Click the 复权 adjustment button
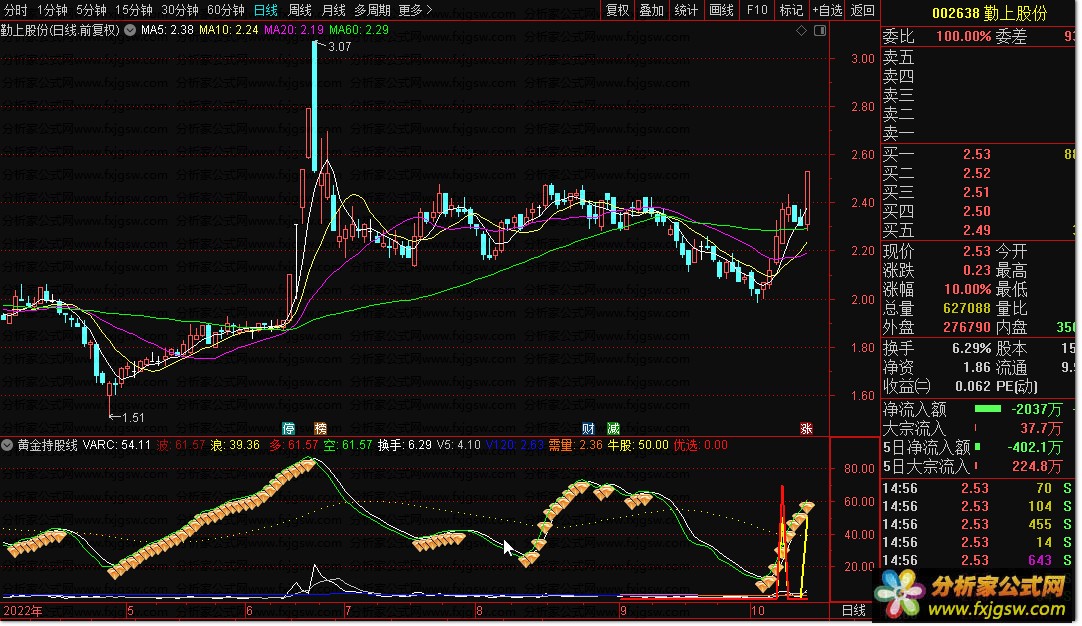 618,10
